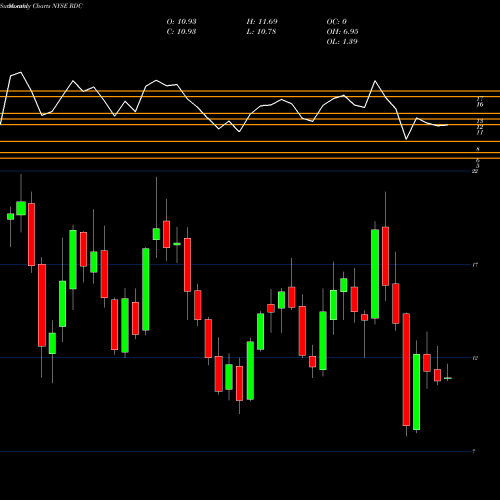Select the 'OH: 6.95' reading
500x500 pixels.
click(x=342, y=32)
